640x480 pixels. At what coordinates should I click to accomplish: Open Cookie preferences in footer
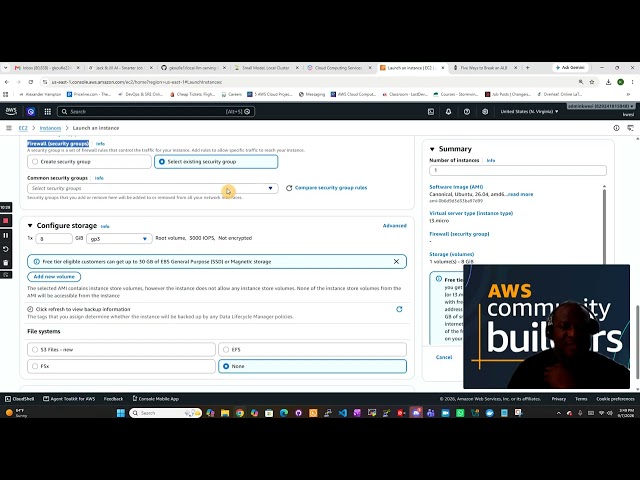pos(615,399)
